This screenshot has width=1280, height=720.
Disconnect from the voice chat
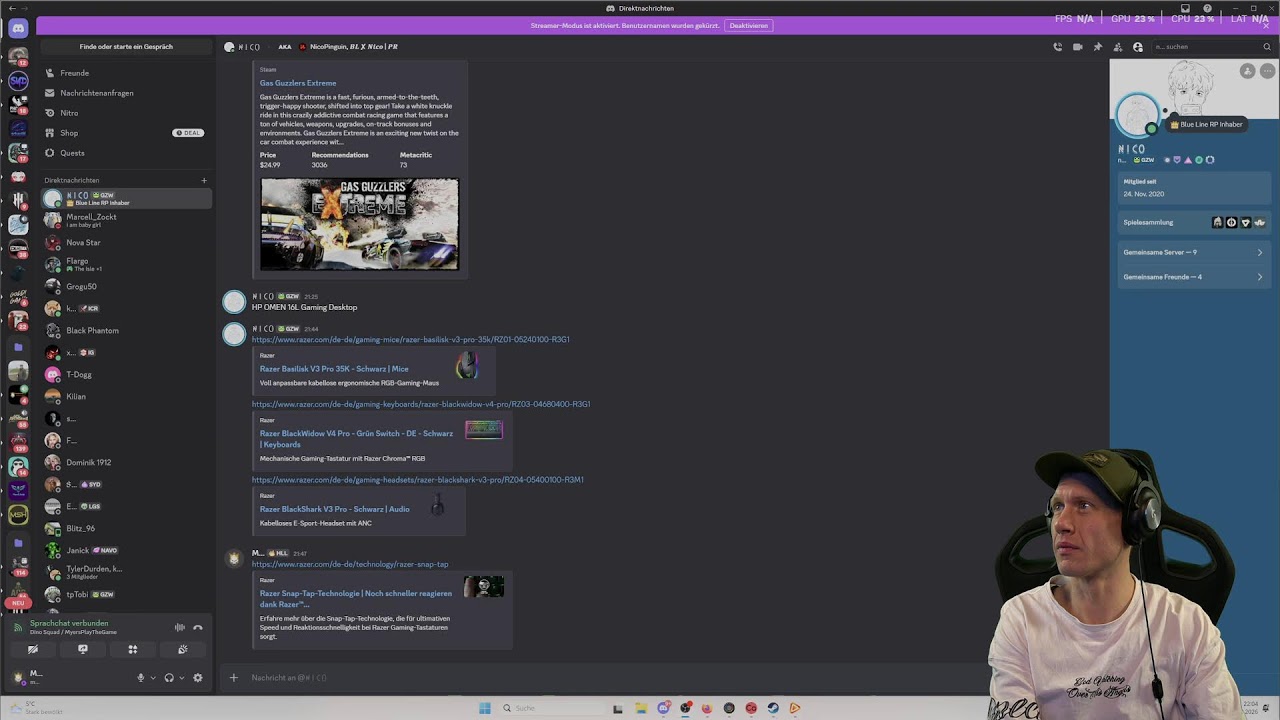198,627
